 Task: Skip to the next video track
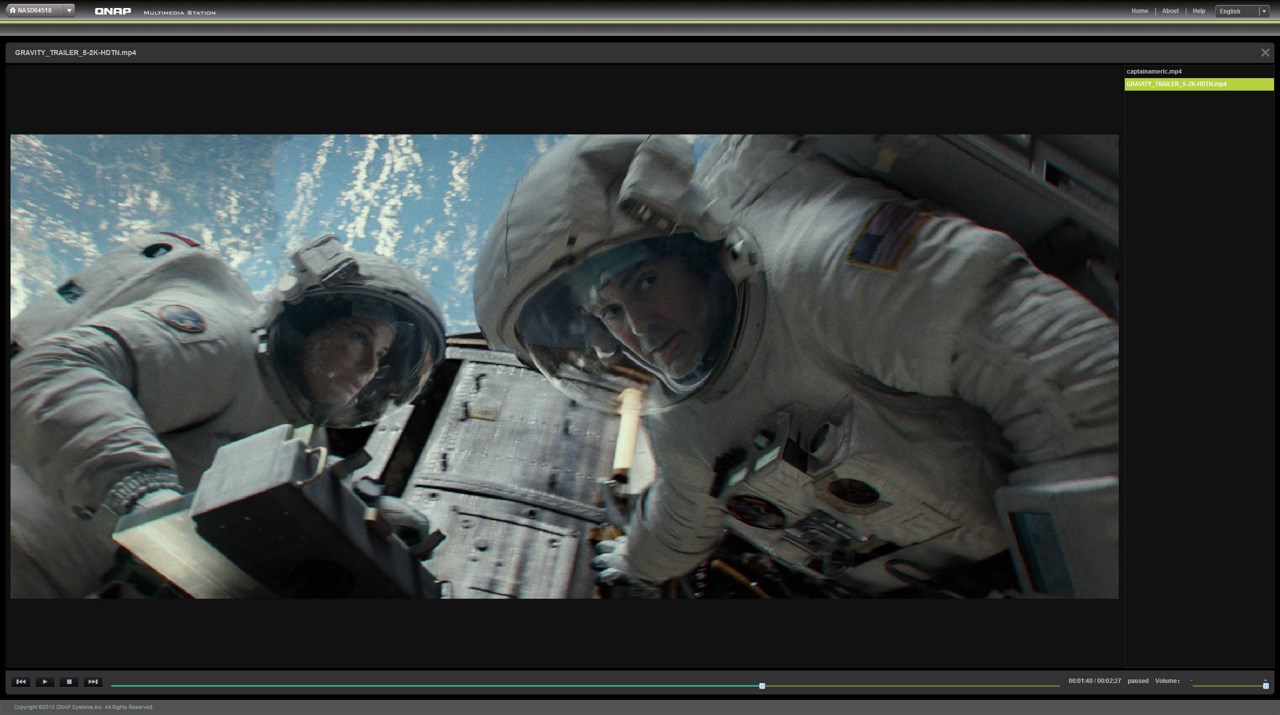pyautogui.click(x=93, y=682)
